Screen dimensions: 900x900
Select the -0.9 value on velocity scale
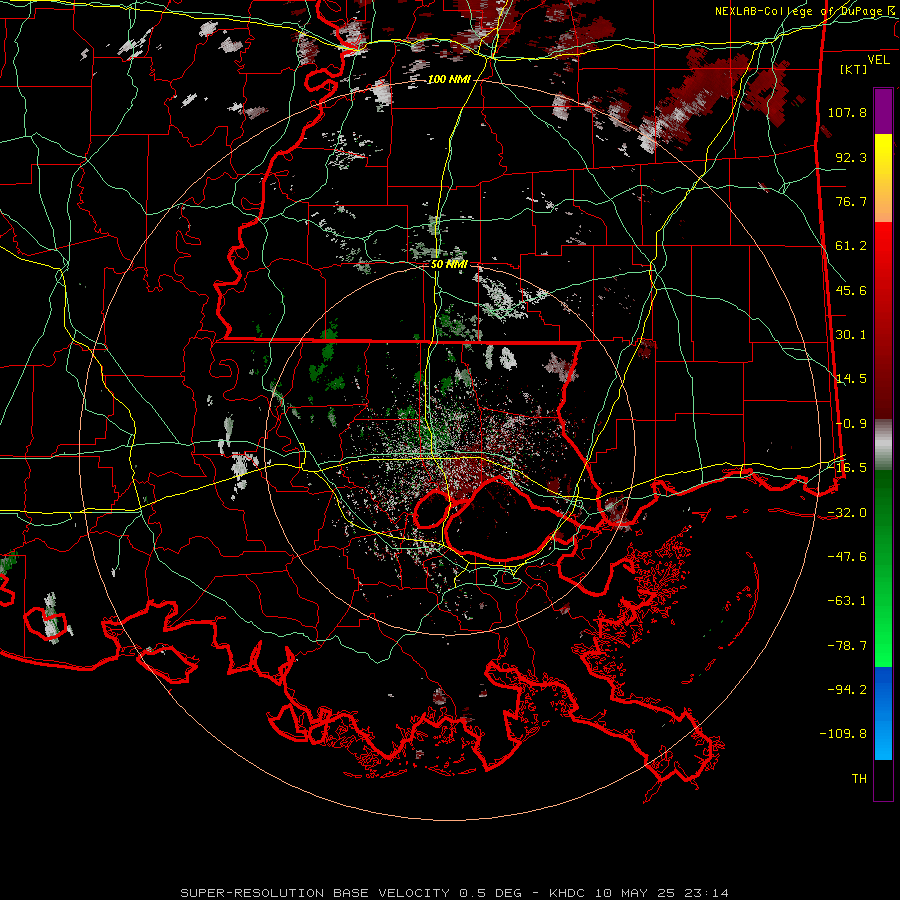point(851,424)
